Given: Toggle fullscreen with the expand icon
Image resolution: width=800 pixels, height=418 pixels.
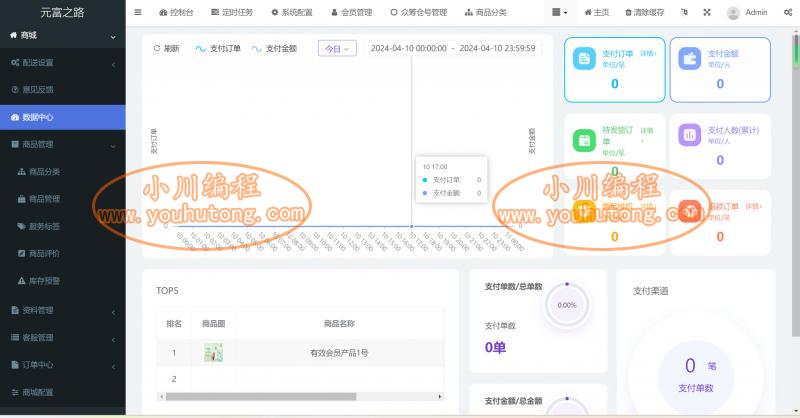Looking at the screenshot, I should pyautogui.click(x=707, y=12).
